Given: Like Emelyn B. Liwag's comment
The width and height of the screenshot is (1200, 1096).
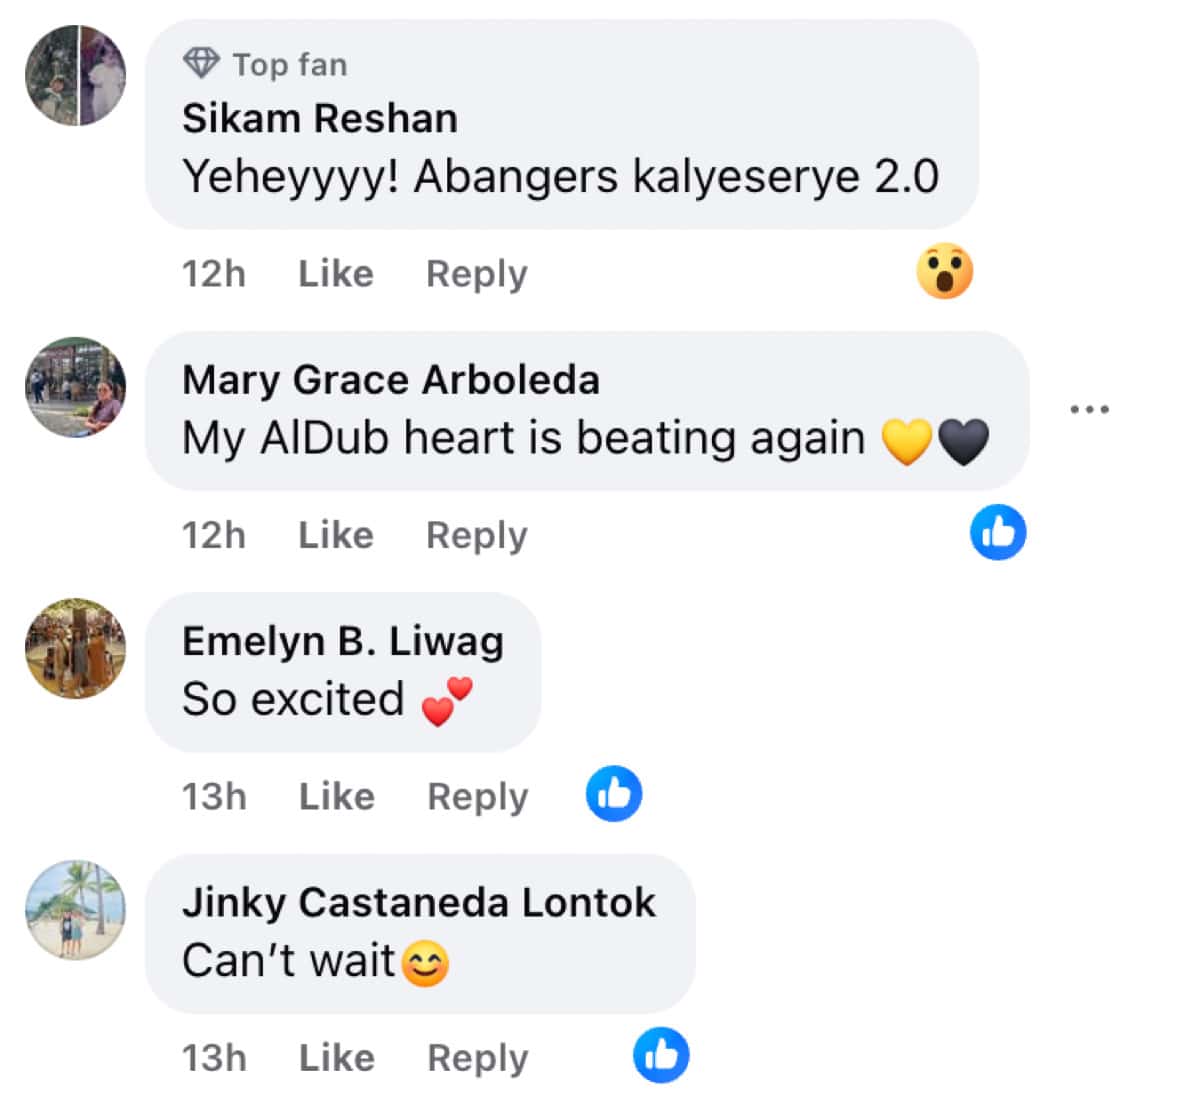Looking at the screenshot, I should click(337, 796).
